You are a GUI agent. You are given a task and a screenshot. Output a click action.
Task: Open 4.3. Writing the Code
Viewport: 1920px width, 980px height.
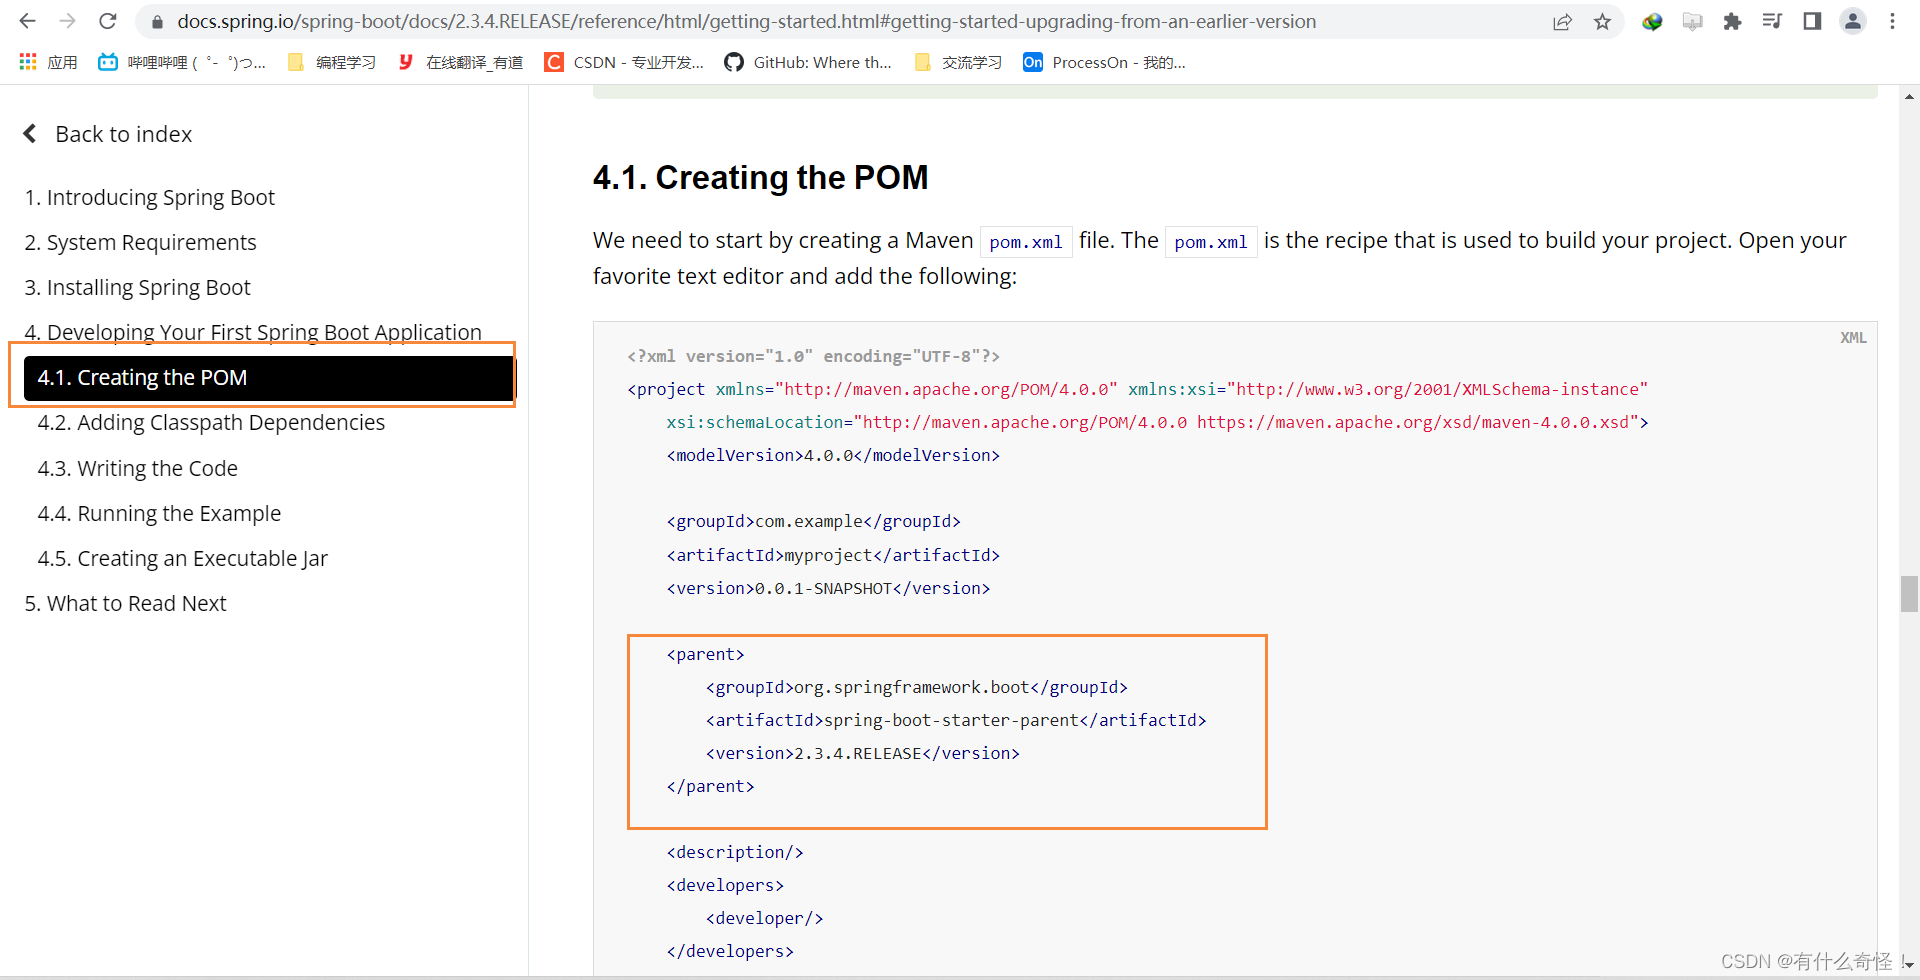tap(138, 469)
